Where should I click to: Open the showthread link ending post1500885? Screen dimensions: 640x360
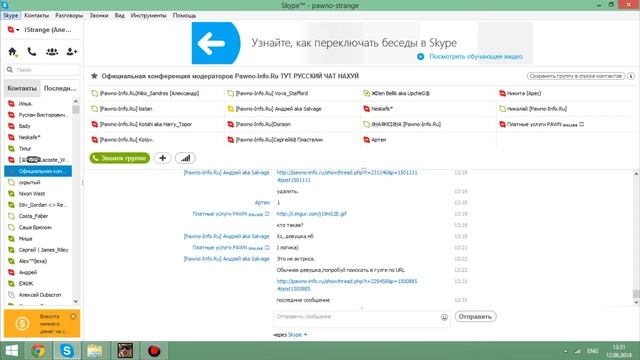pos(347,285)
